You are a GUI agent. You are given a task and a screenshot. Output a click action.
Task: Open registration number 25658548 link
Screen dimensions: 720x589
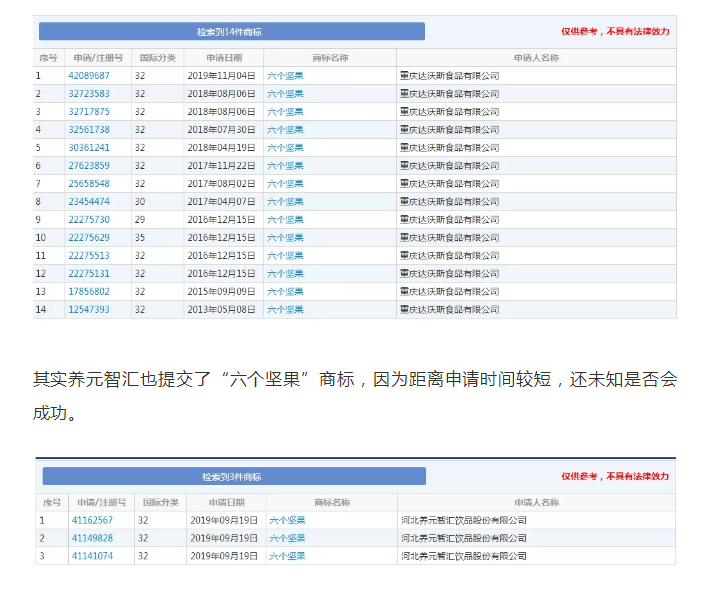point(89,184)
